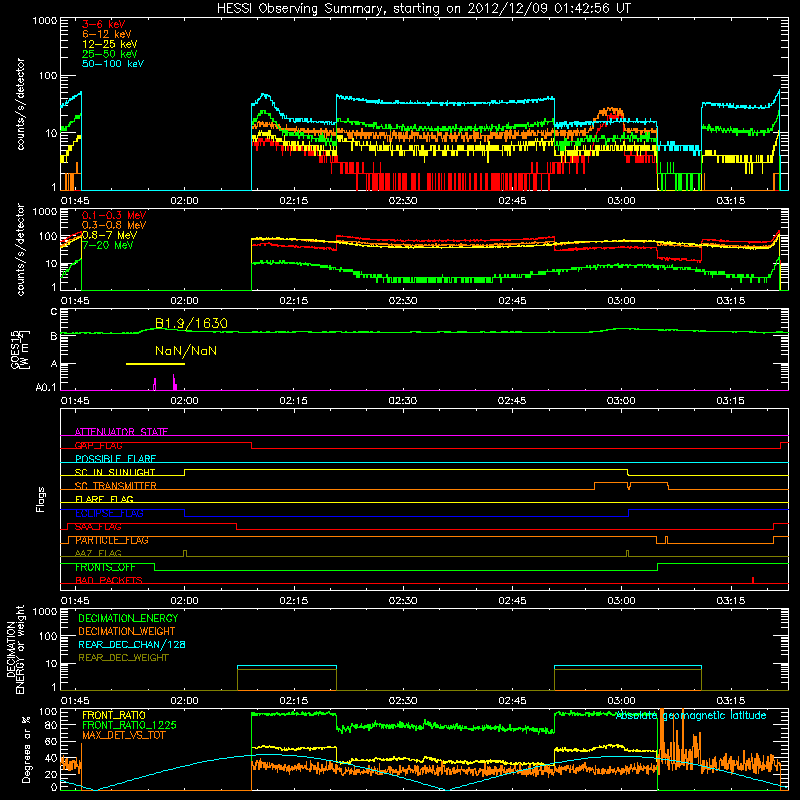Screen dimensions: 800x800
Task: Click the 12-25 keV legend entry
Action: (109, 44)
